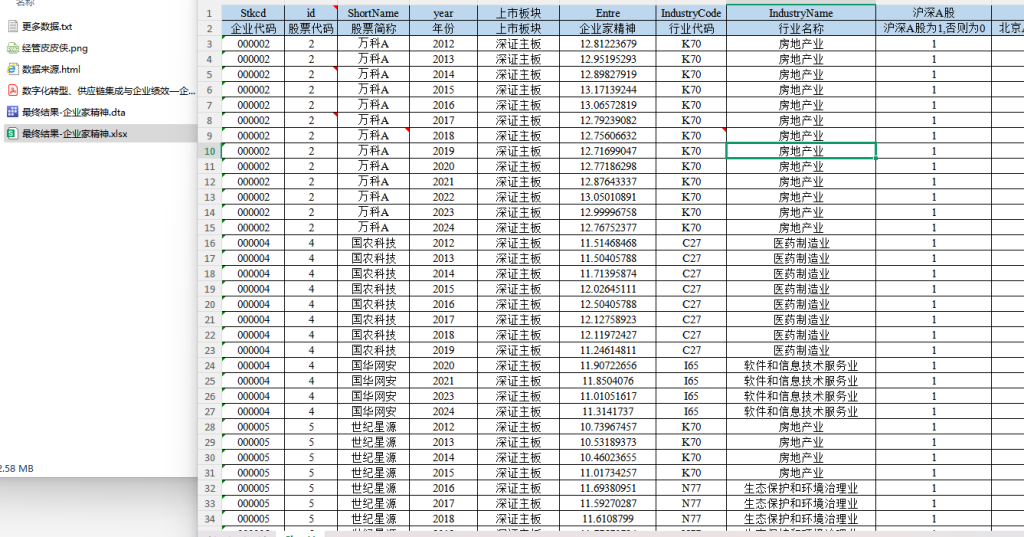Click the cell containing 11.90722656
Image resolution: width=1024 pixels, height=537 pixels.
[x=608, y=366]
